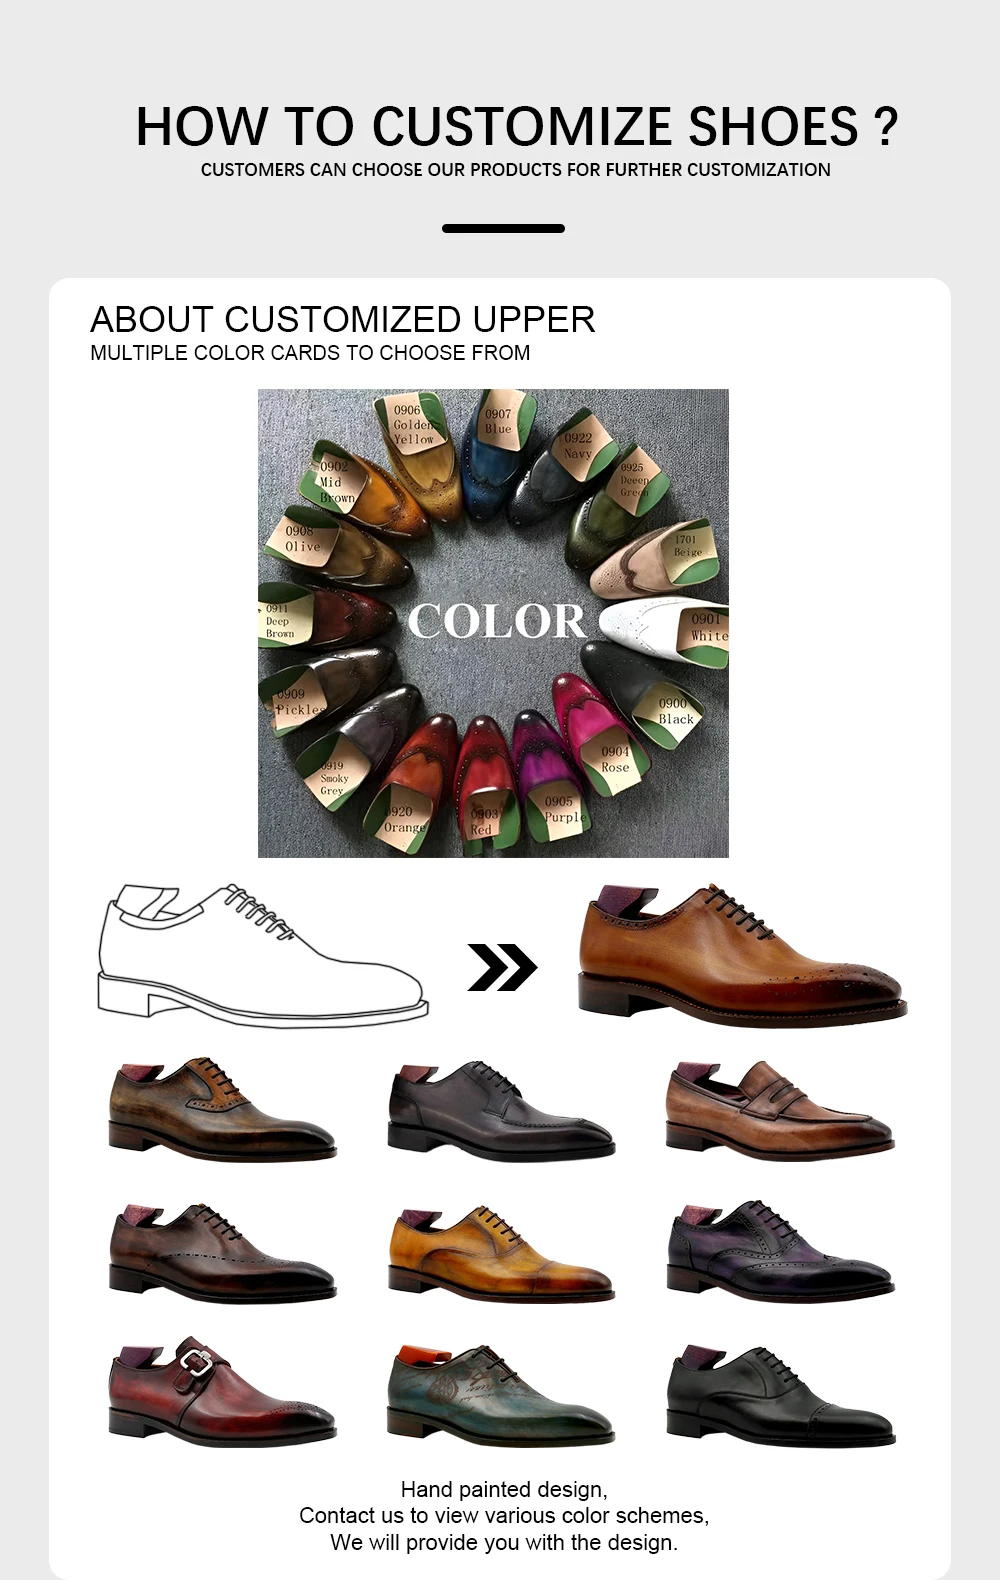Image resolution: width=1000 pixels, height=1580 pixels.
Task: Click the double chevron arrow icon
Action: click(x=502, y=967)
